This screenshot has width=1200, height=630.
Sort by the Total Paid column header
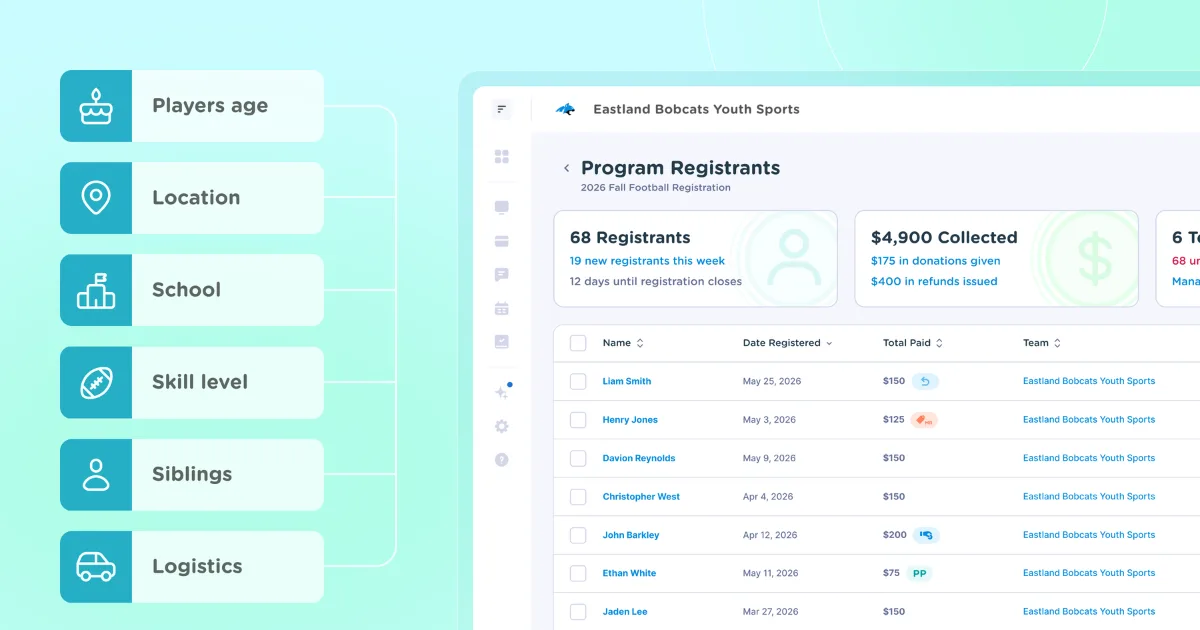(913, 343)
